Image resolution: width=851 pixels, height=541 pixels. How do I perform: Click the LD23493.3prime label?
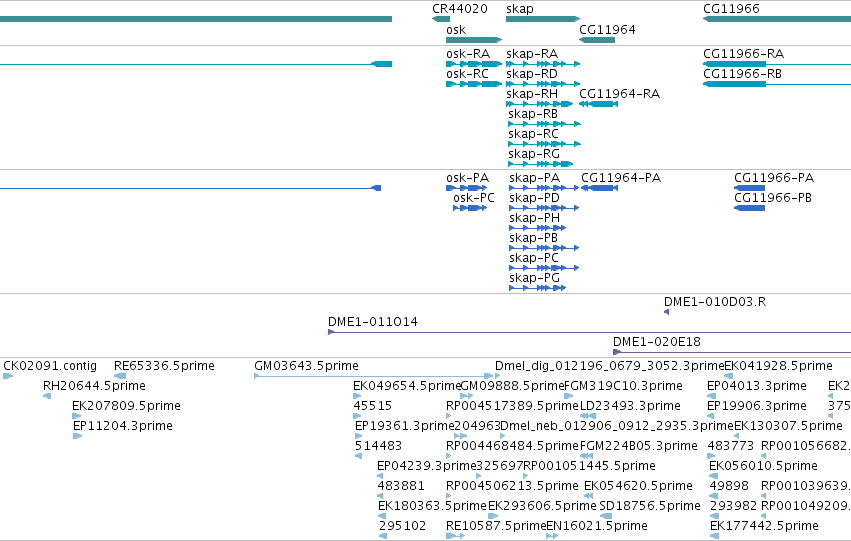[x=630, y=406]
